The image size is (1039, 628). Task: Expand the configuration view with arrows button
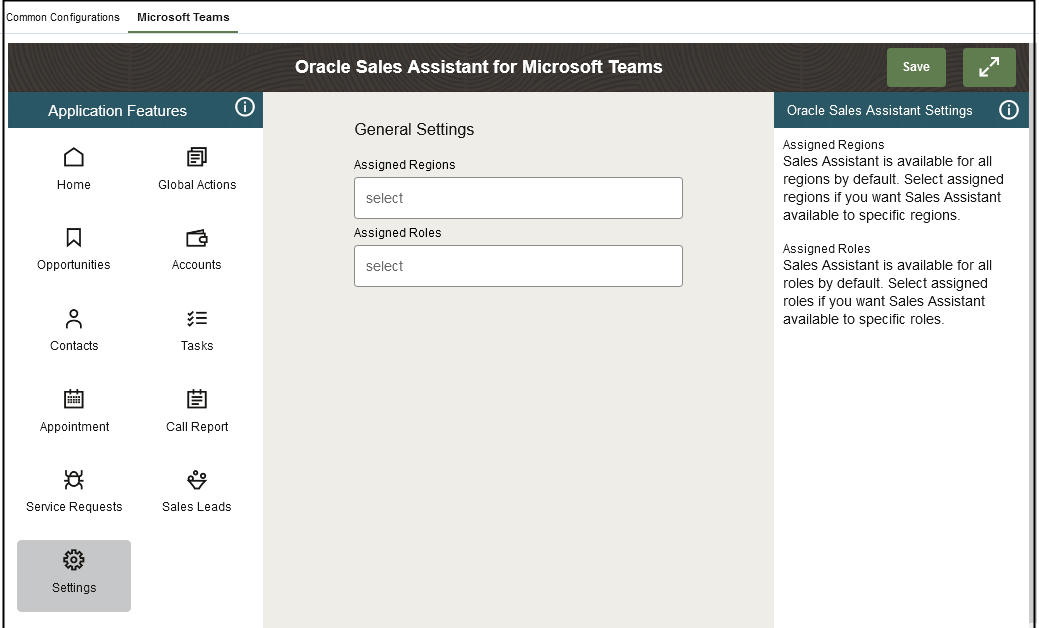coord(989,67)
